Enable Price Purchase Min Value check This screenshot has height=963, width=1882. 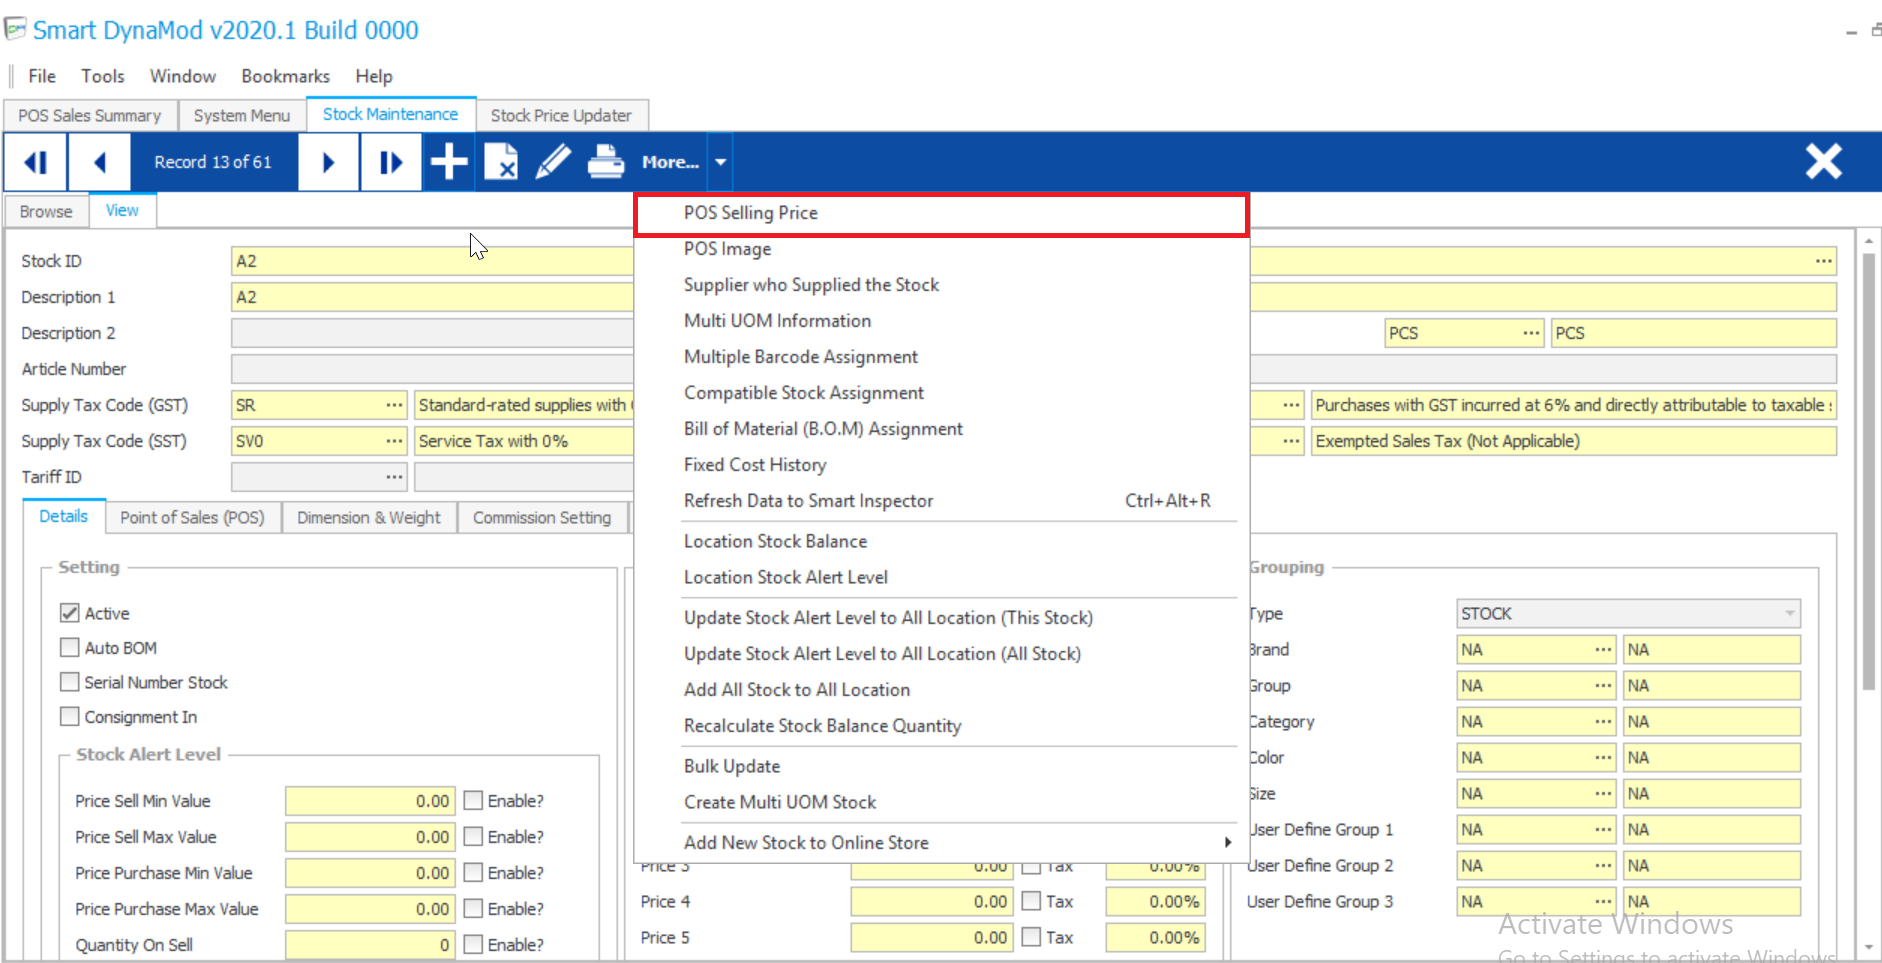(473, 873)
